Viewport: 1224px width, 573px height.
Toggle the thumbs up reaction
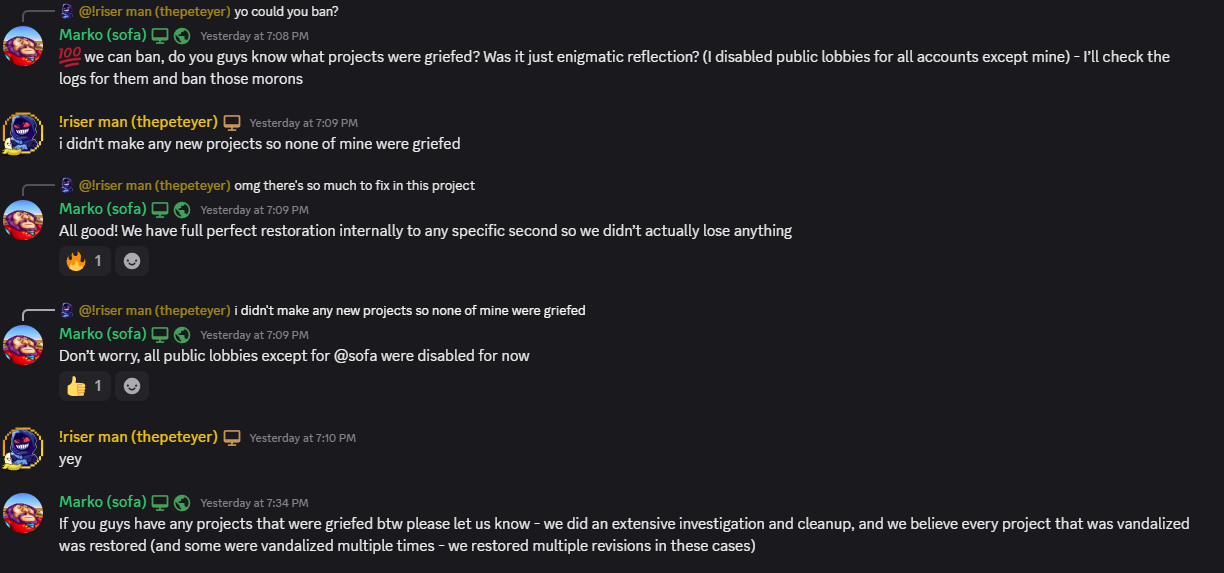click(x=85, y=386)
